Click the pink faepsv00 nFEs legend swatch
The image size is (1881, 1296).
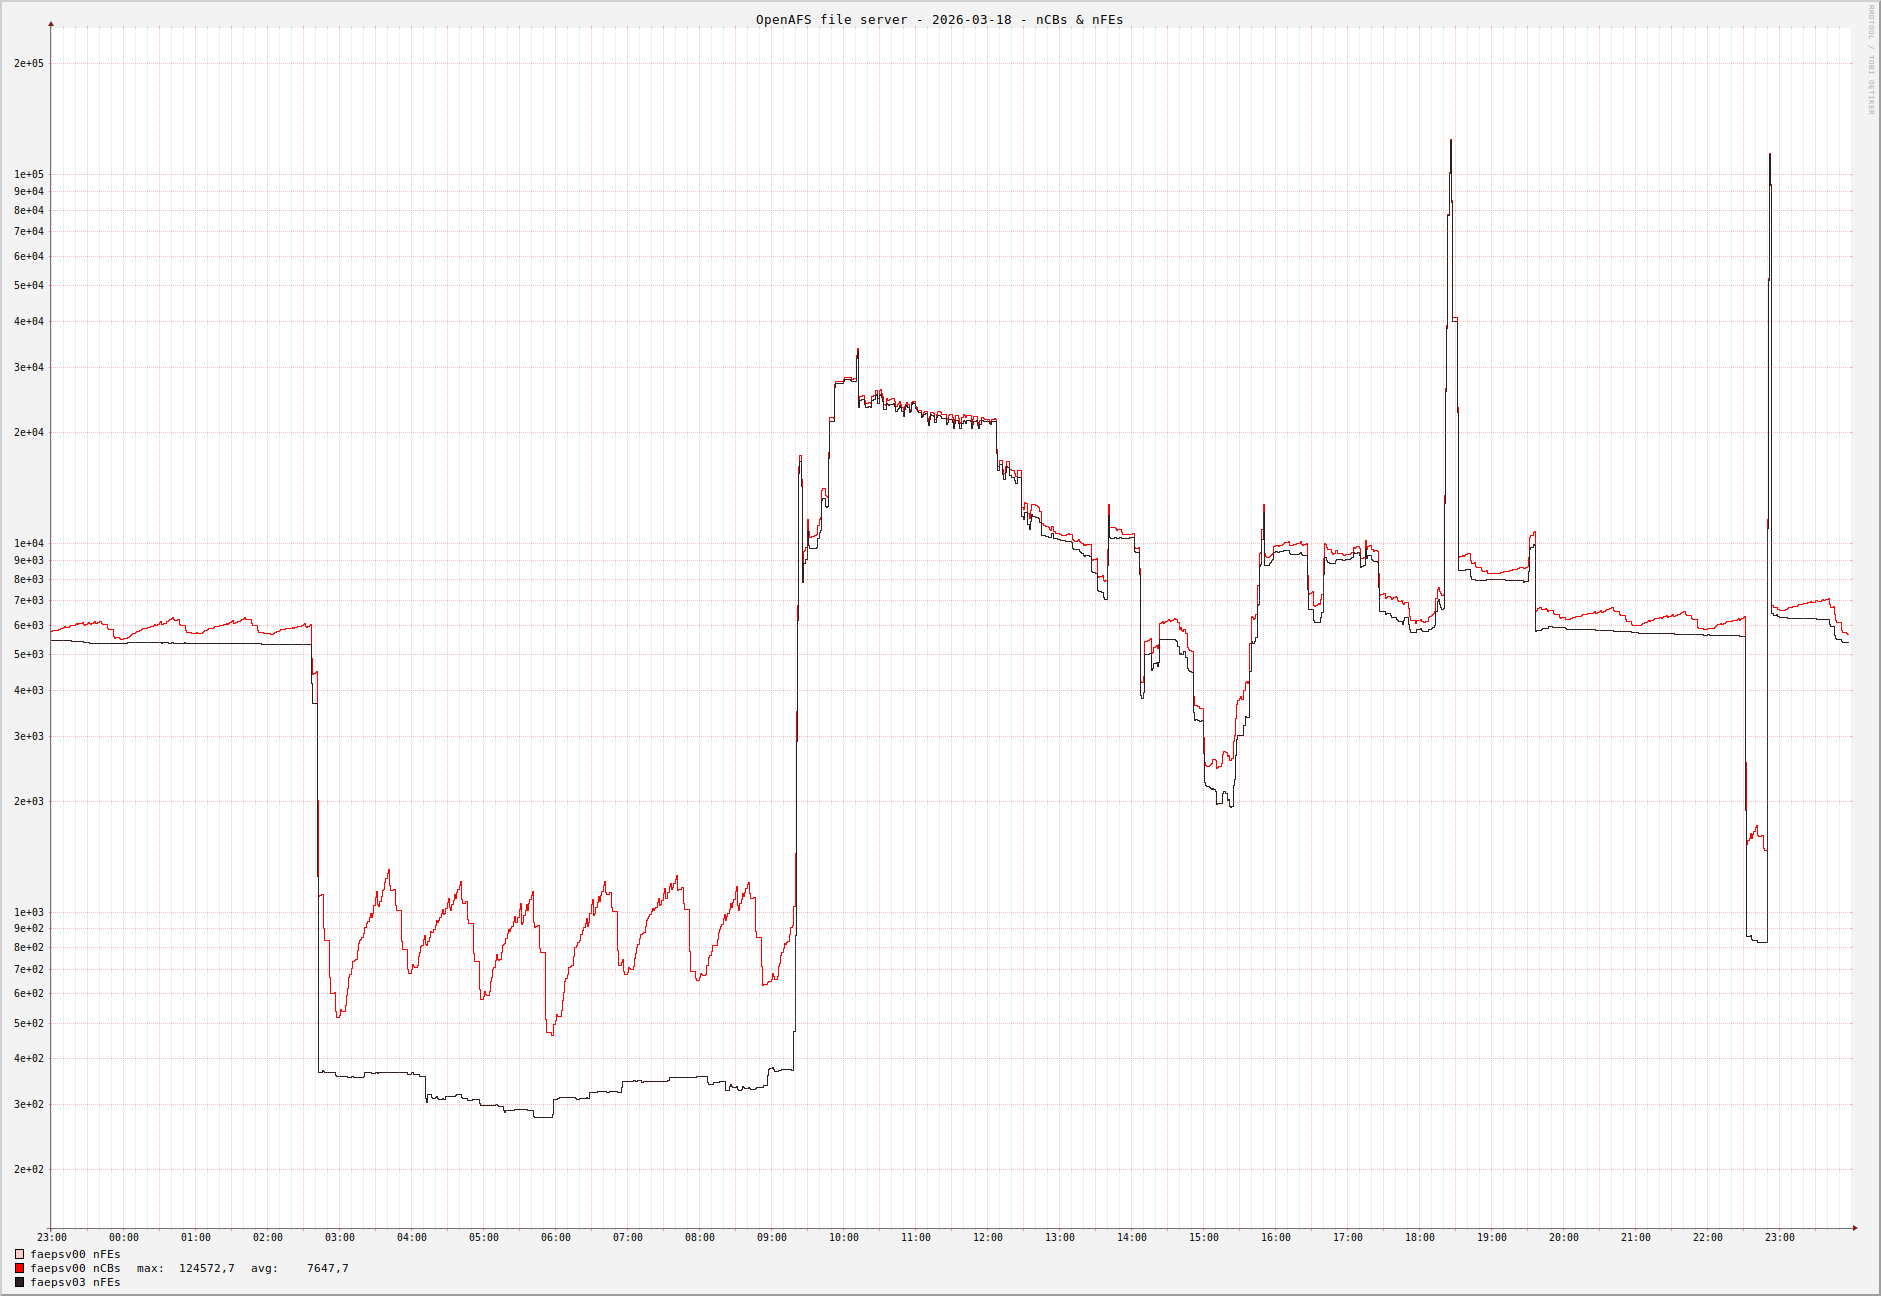pos(19,1254)
